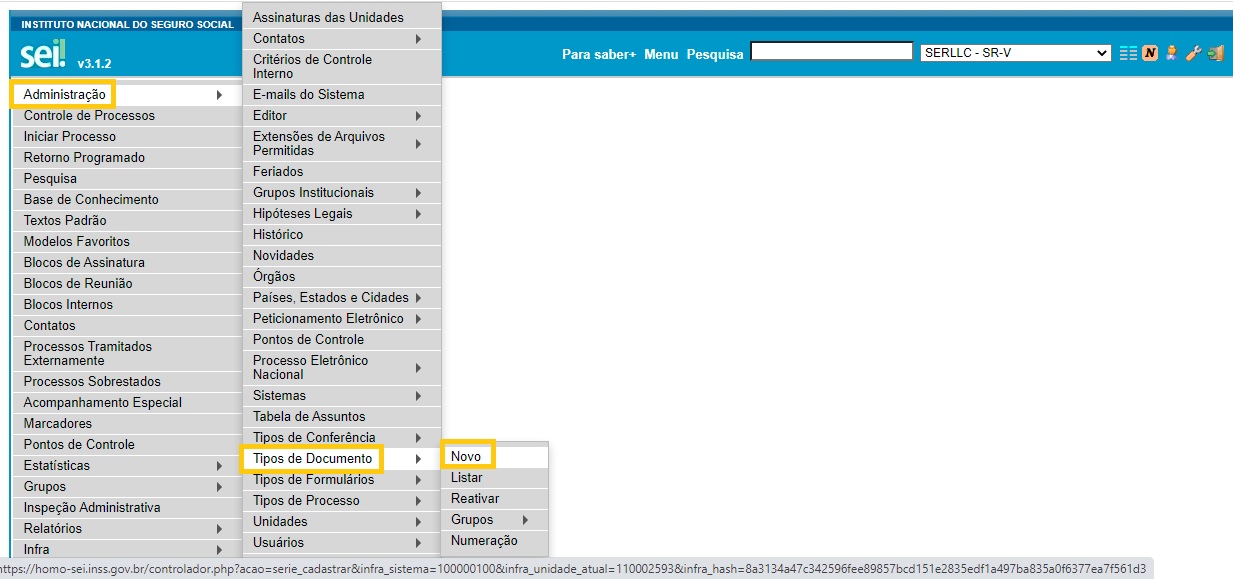Open system settings wrench icon
Screen dimensions: 1233x579
click(1193, 54)
